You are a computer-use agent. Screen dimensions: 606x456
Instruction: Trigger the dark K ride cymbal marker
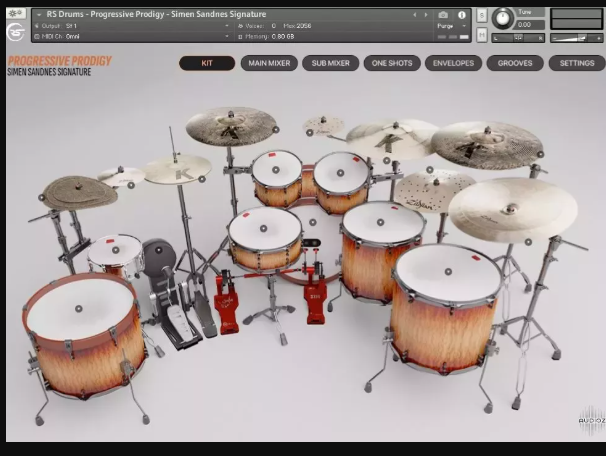[x=540, y=154]
